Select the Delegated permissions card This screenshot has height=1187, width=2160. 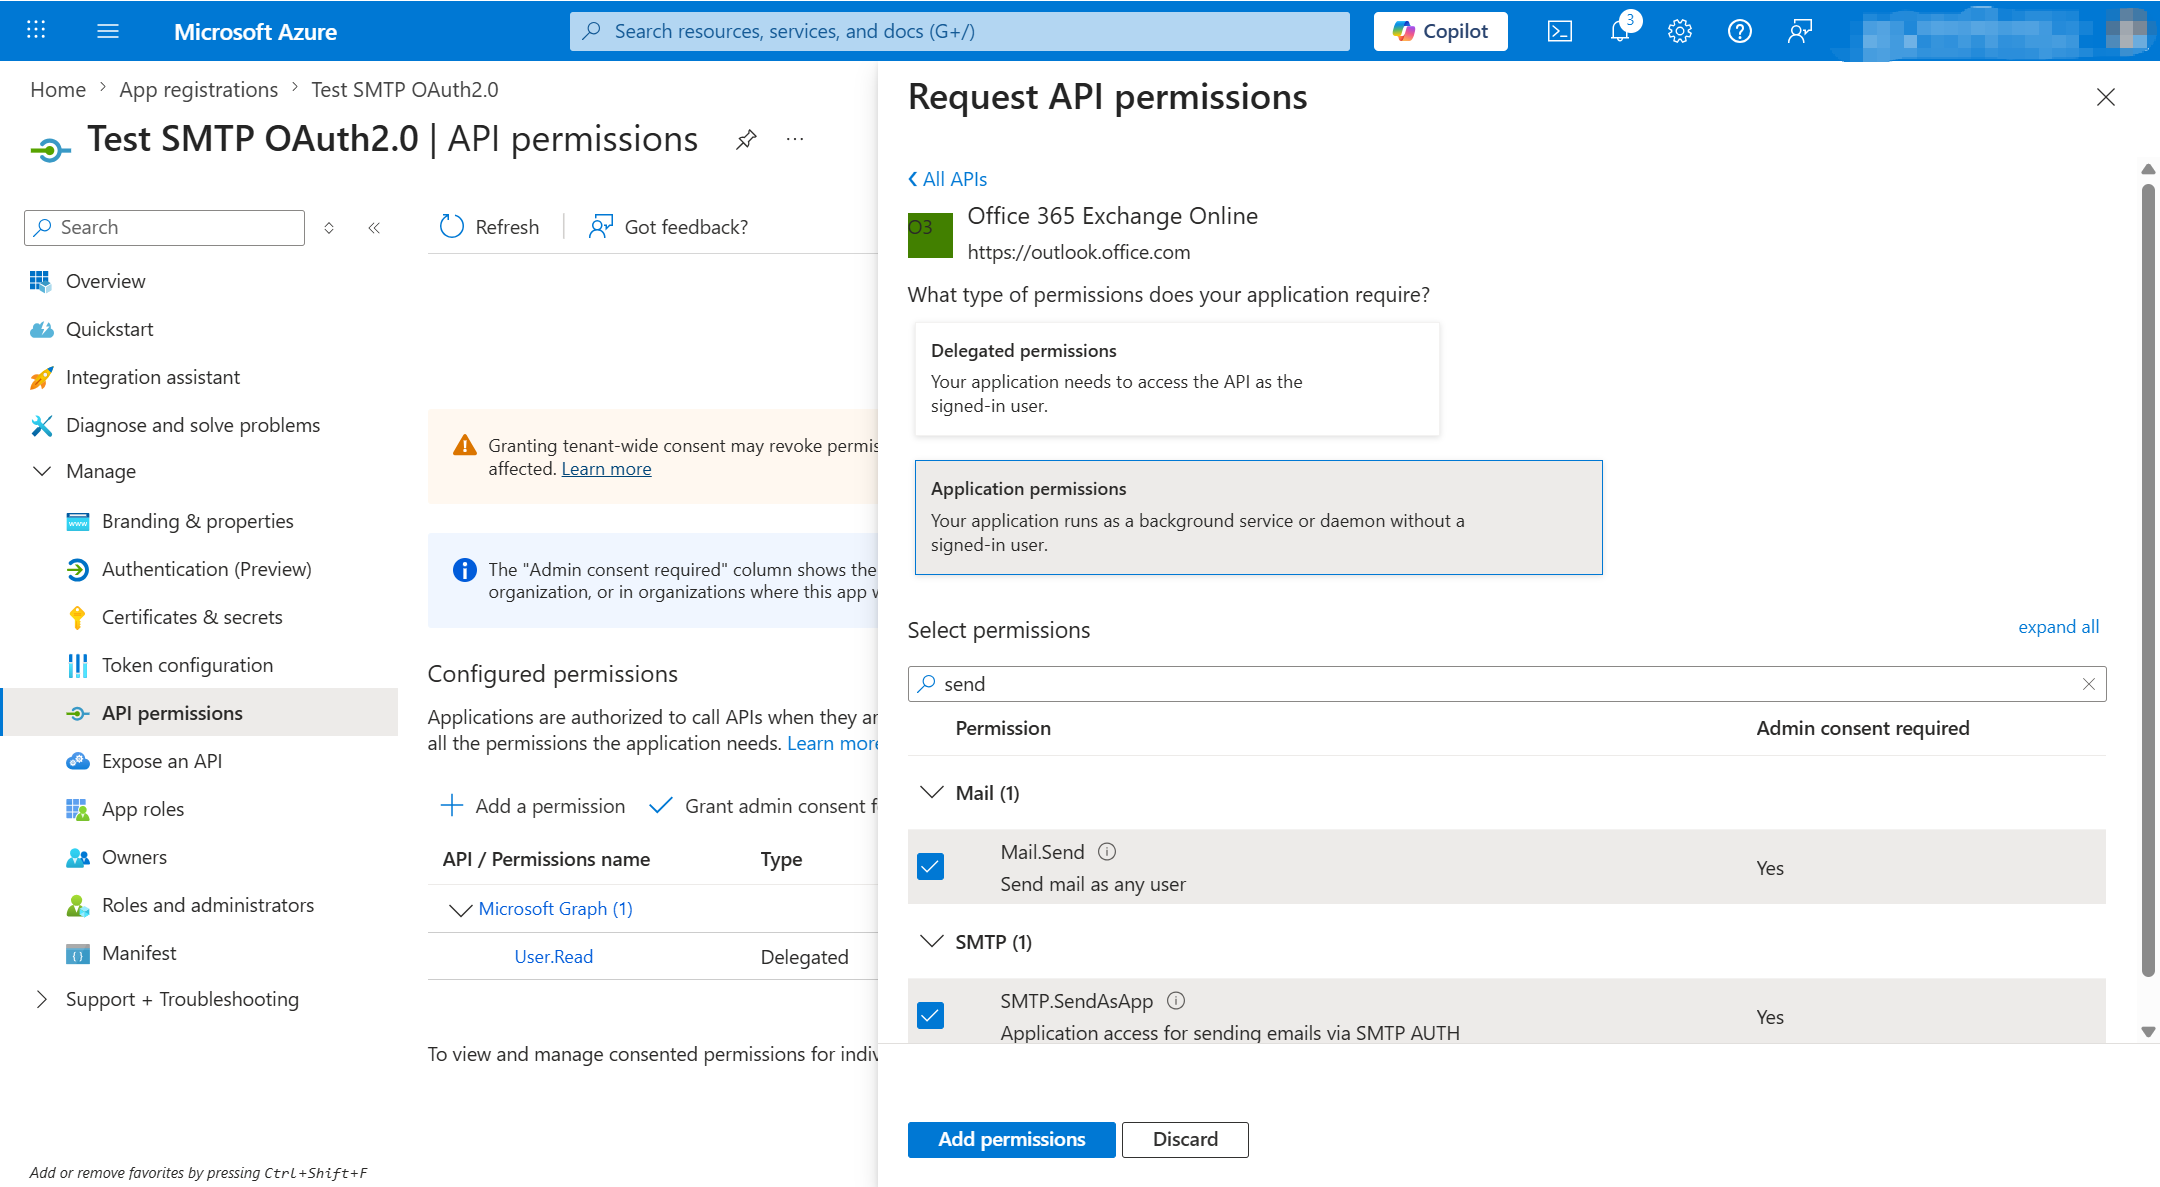coord(1177,379)
